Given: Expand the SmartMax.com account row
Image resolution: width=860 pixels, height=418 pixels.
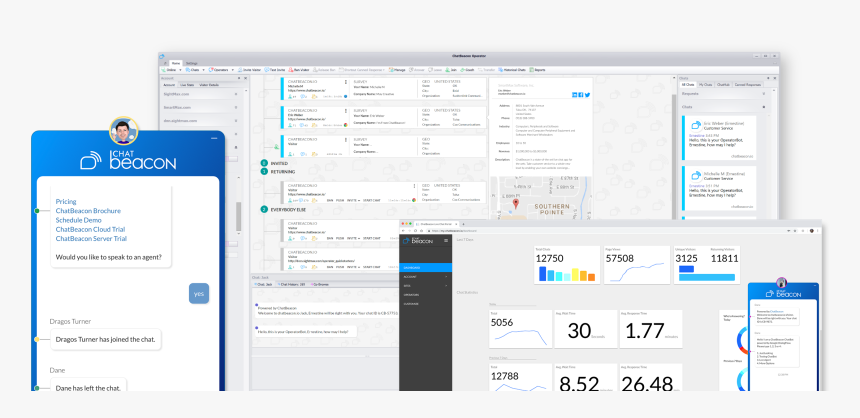Looking at the screenshot, I should 236,107.
